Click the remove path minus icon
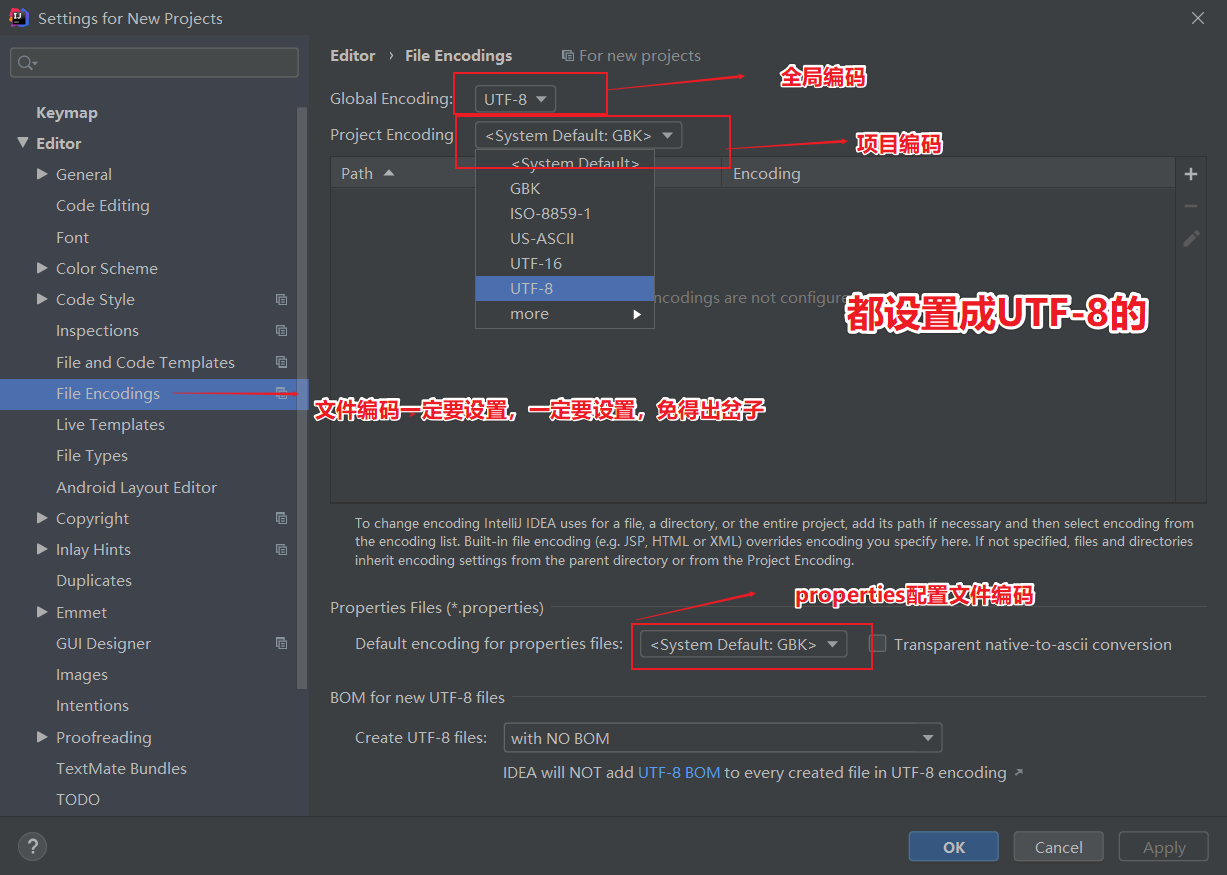Viewport: 1227px width, 875px height. pyautogui.click(x=1190, y=206)
